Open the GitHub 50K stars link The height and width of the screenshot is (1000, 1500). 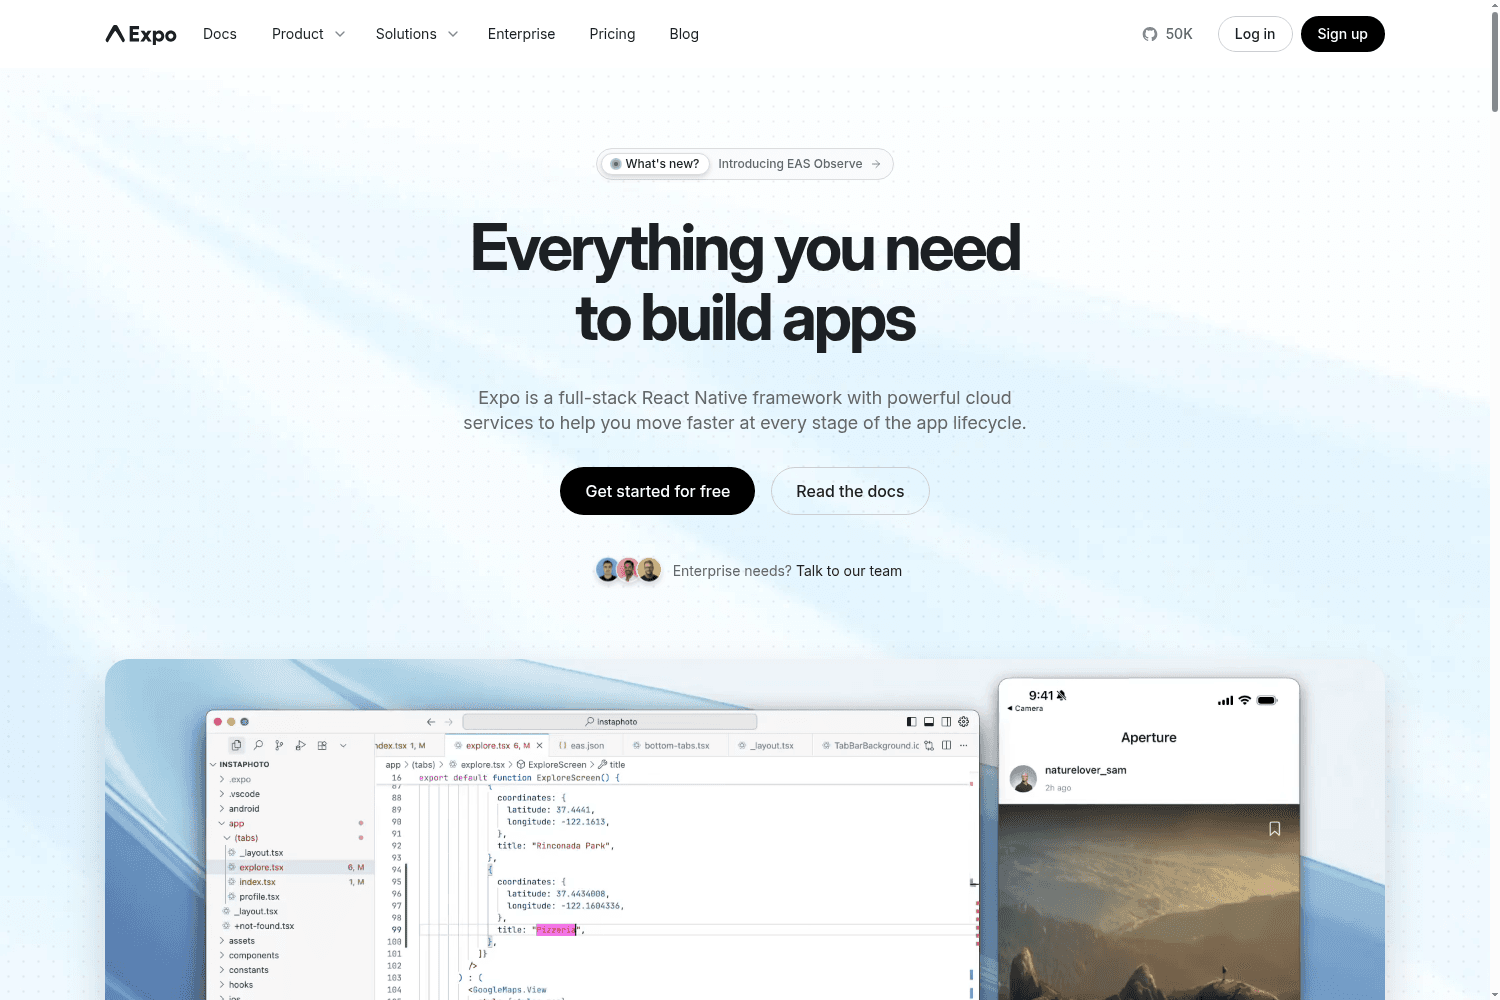click(x=1167, y=34)
